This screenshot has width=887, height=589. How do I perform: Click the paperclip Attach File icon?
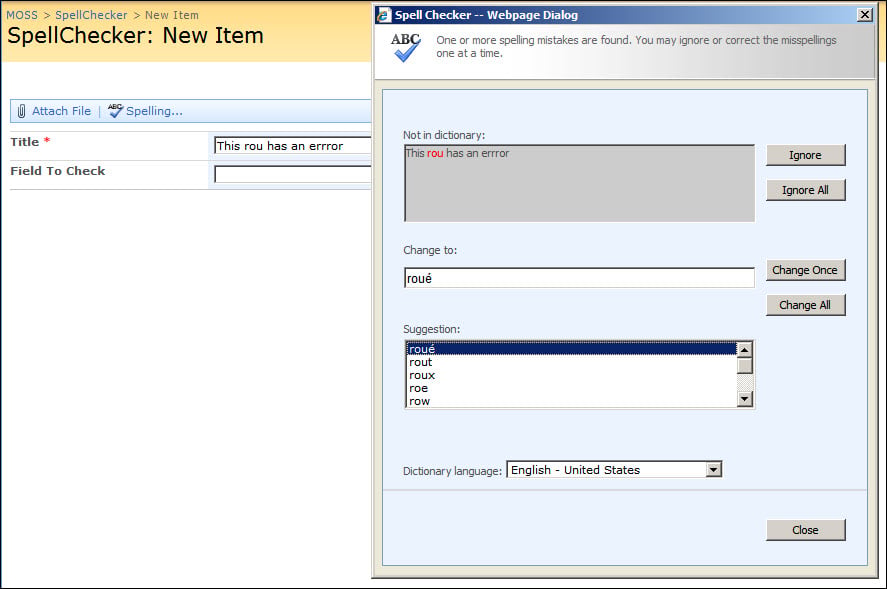tap(21, 111)
